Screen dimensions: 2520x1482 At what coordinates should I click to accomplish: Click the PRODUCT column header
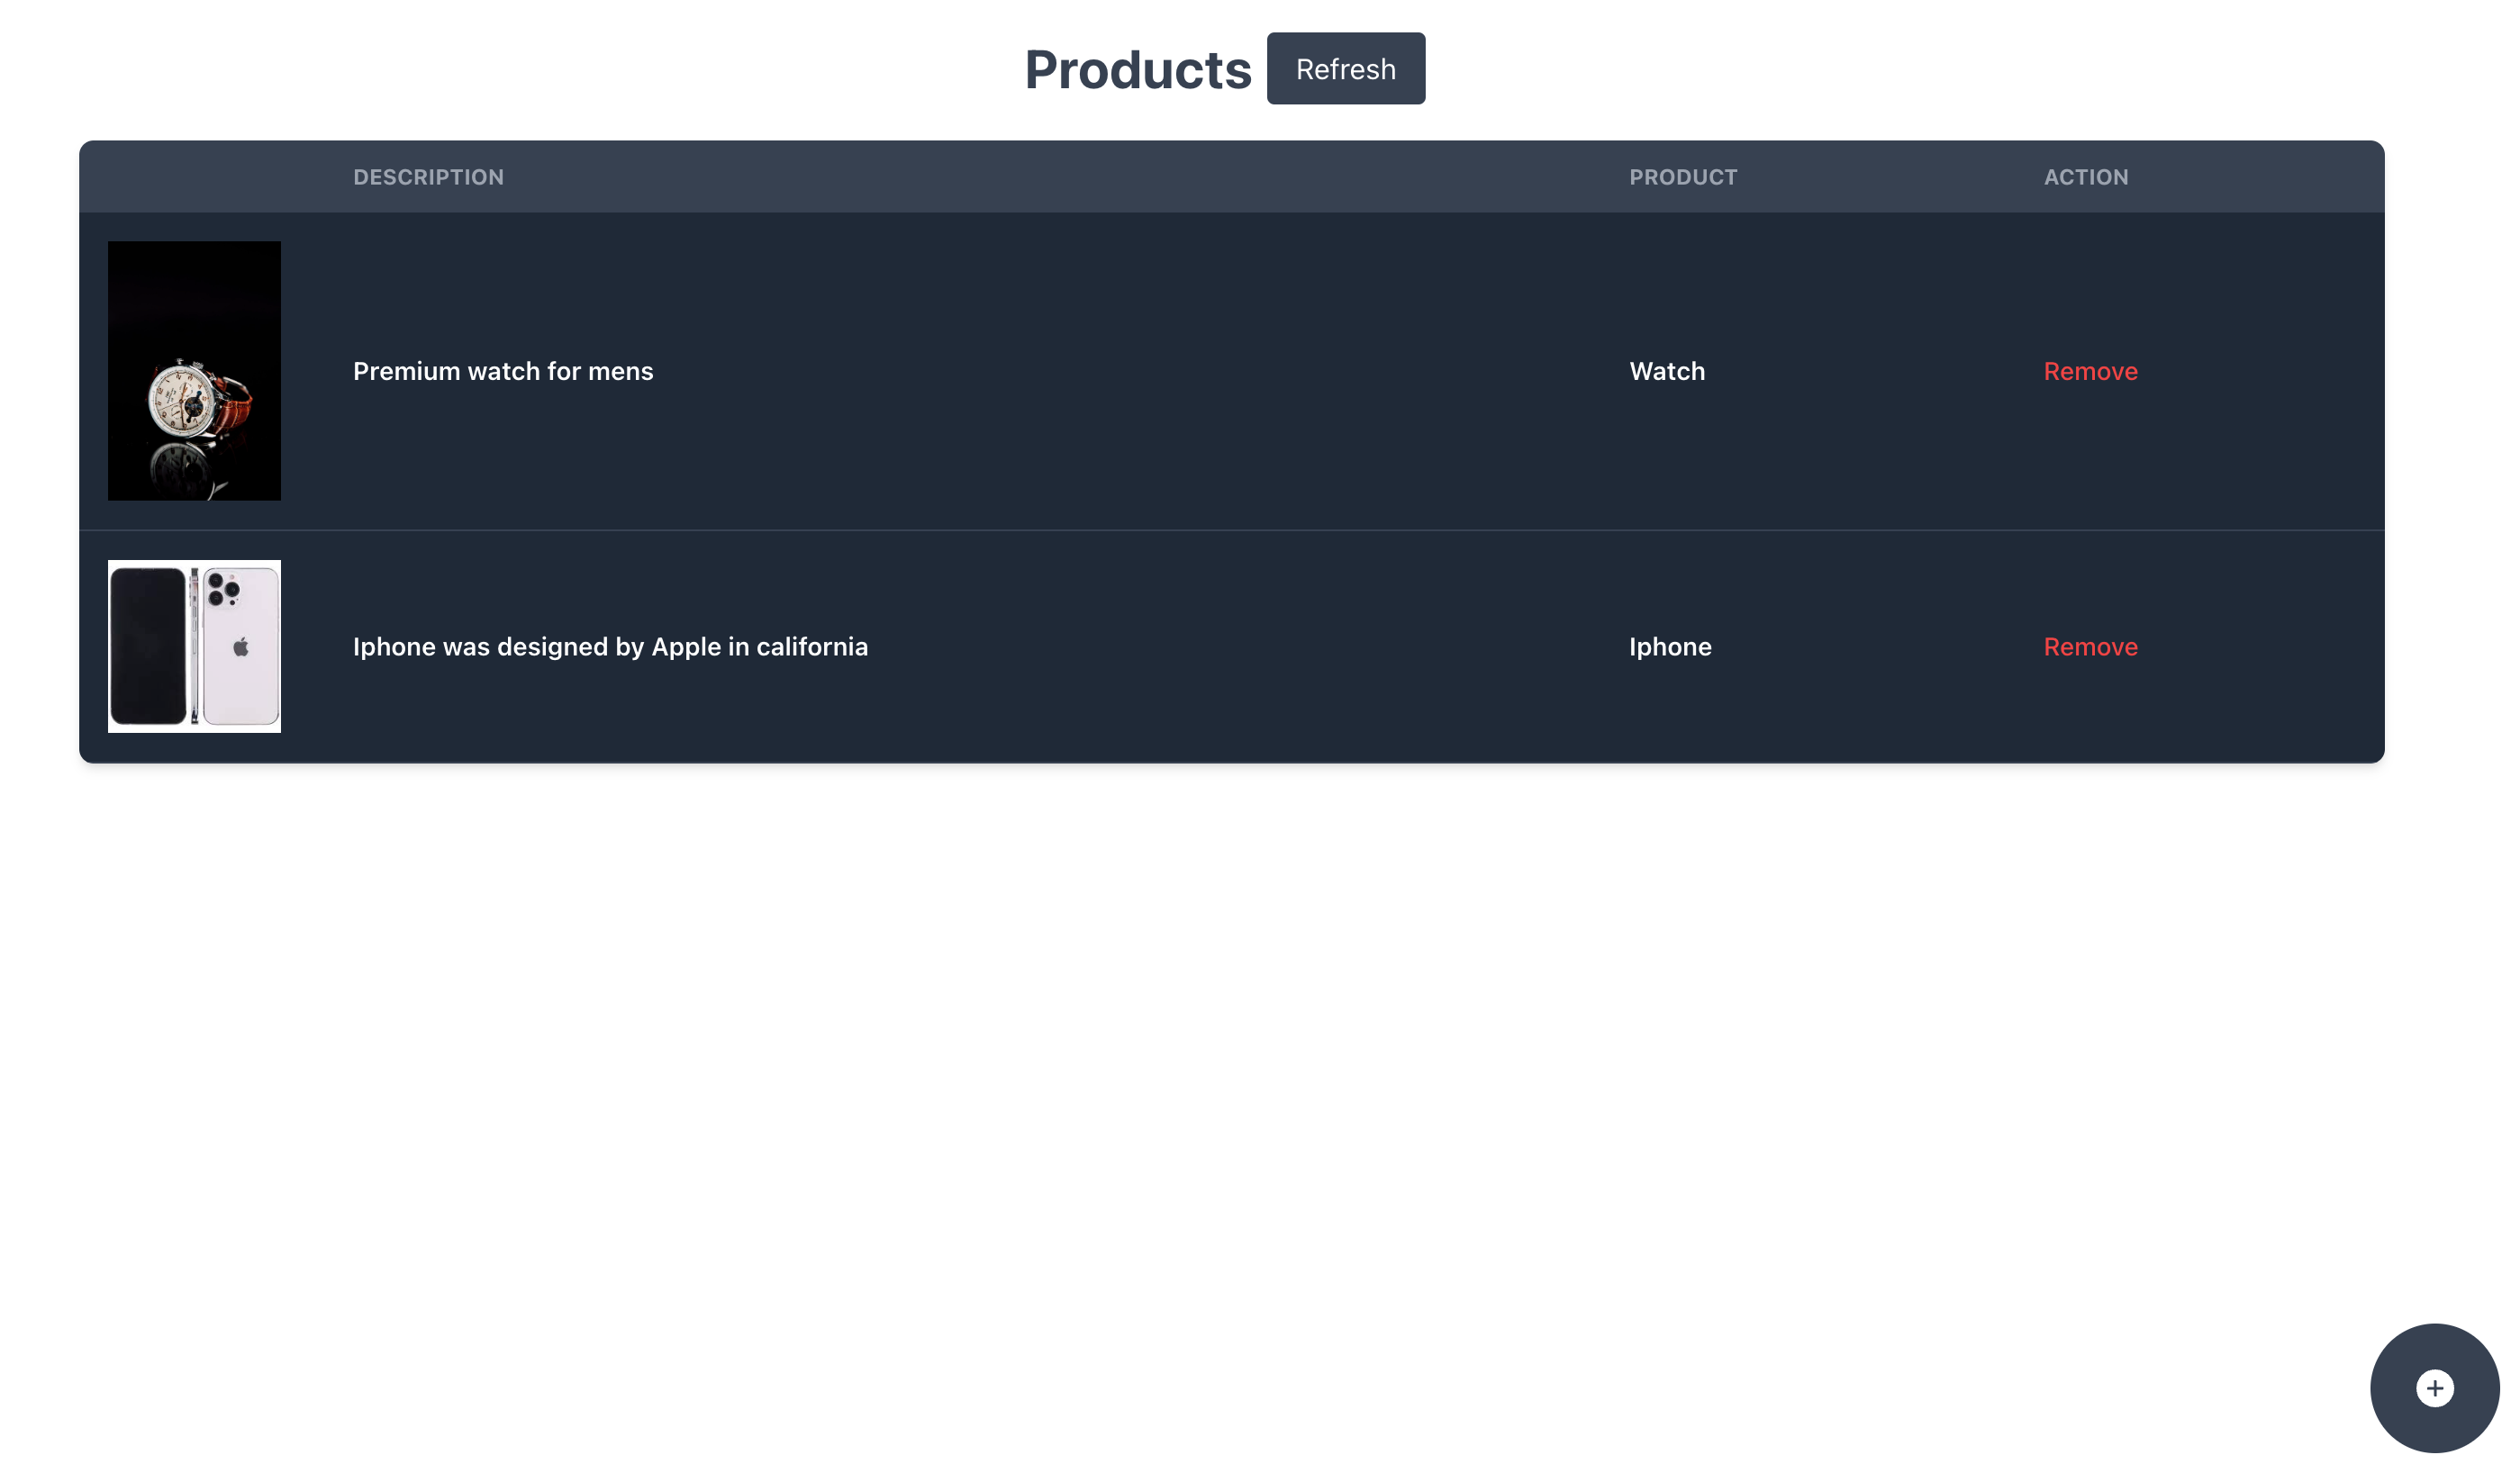1683,177
